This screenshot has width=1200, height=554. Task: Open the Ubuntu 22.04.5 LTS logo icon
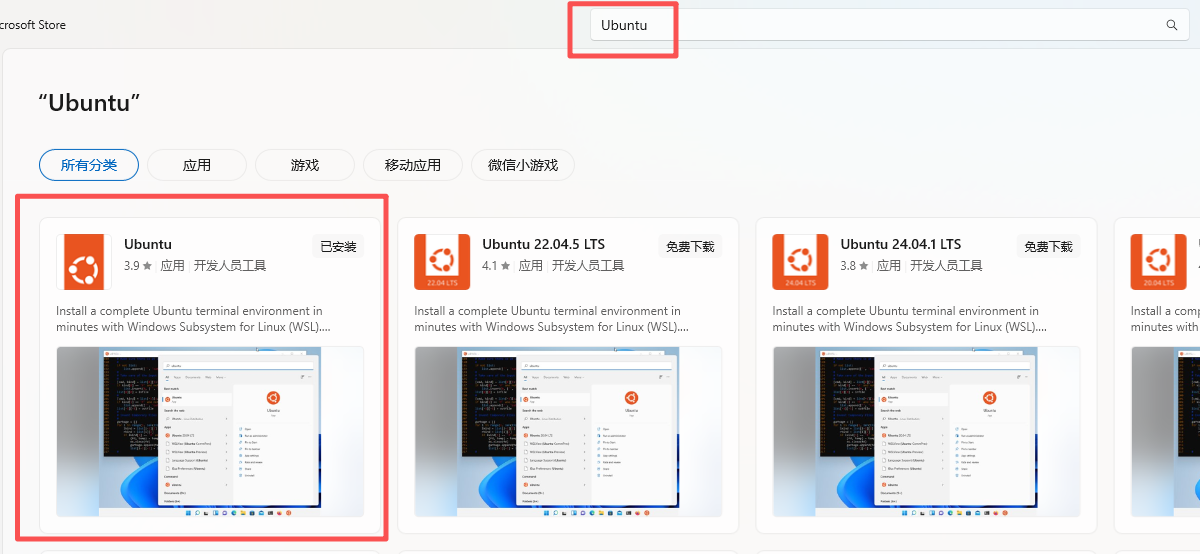pyautogui.click(x=442, y=262)
